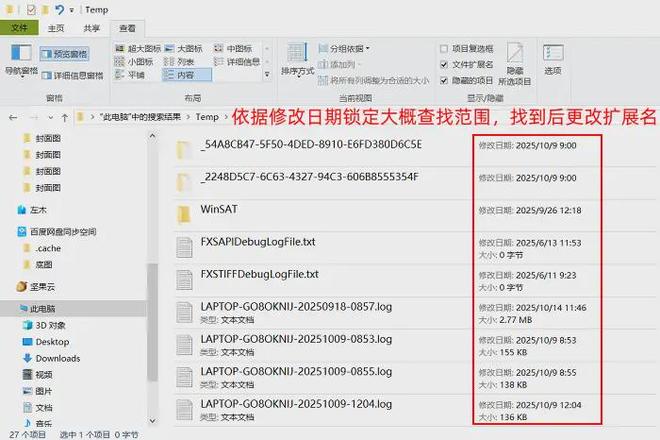Viewport: 660px width, 440px height.
Task: Open folder _54A8CB47-5F50-4DED-8910-E6FD380D6C5E
Action: tap(415, 150)
